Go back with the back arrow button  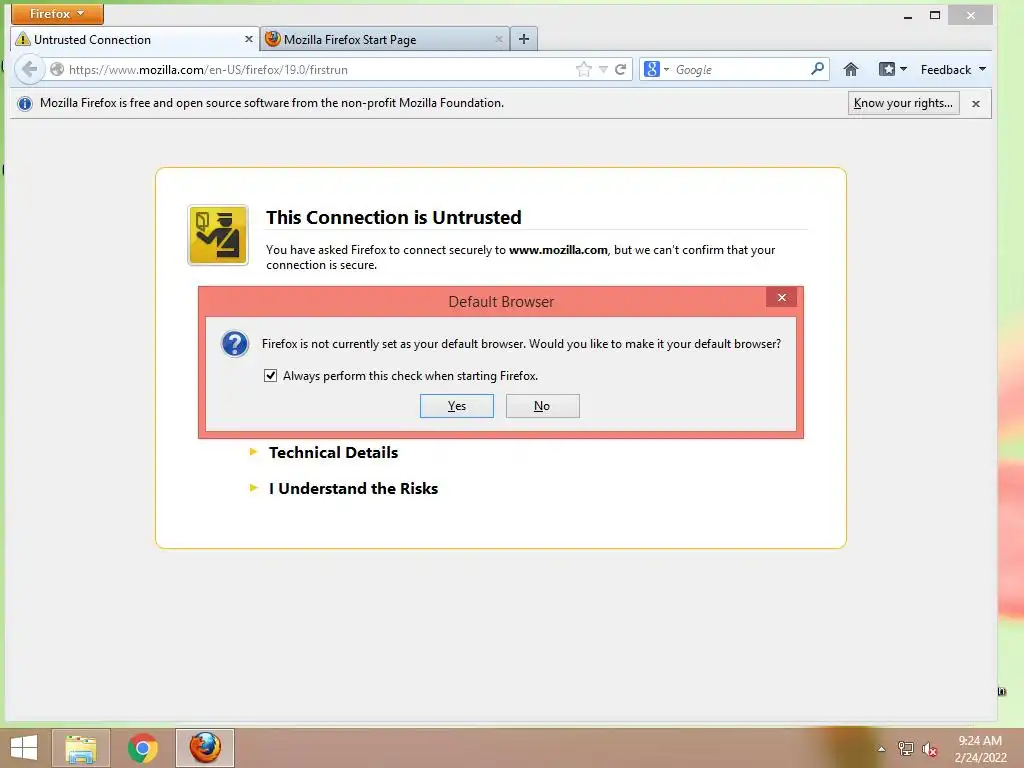point(29,69)
